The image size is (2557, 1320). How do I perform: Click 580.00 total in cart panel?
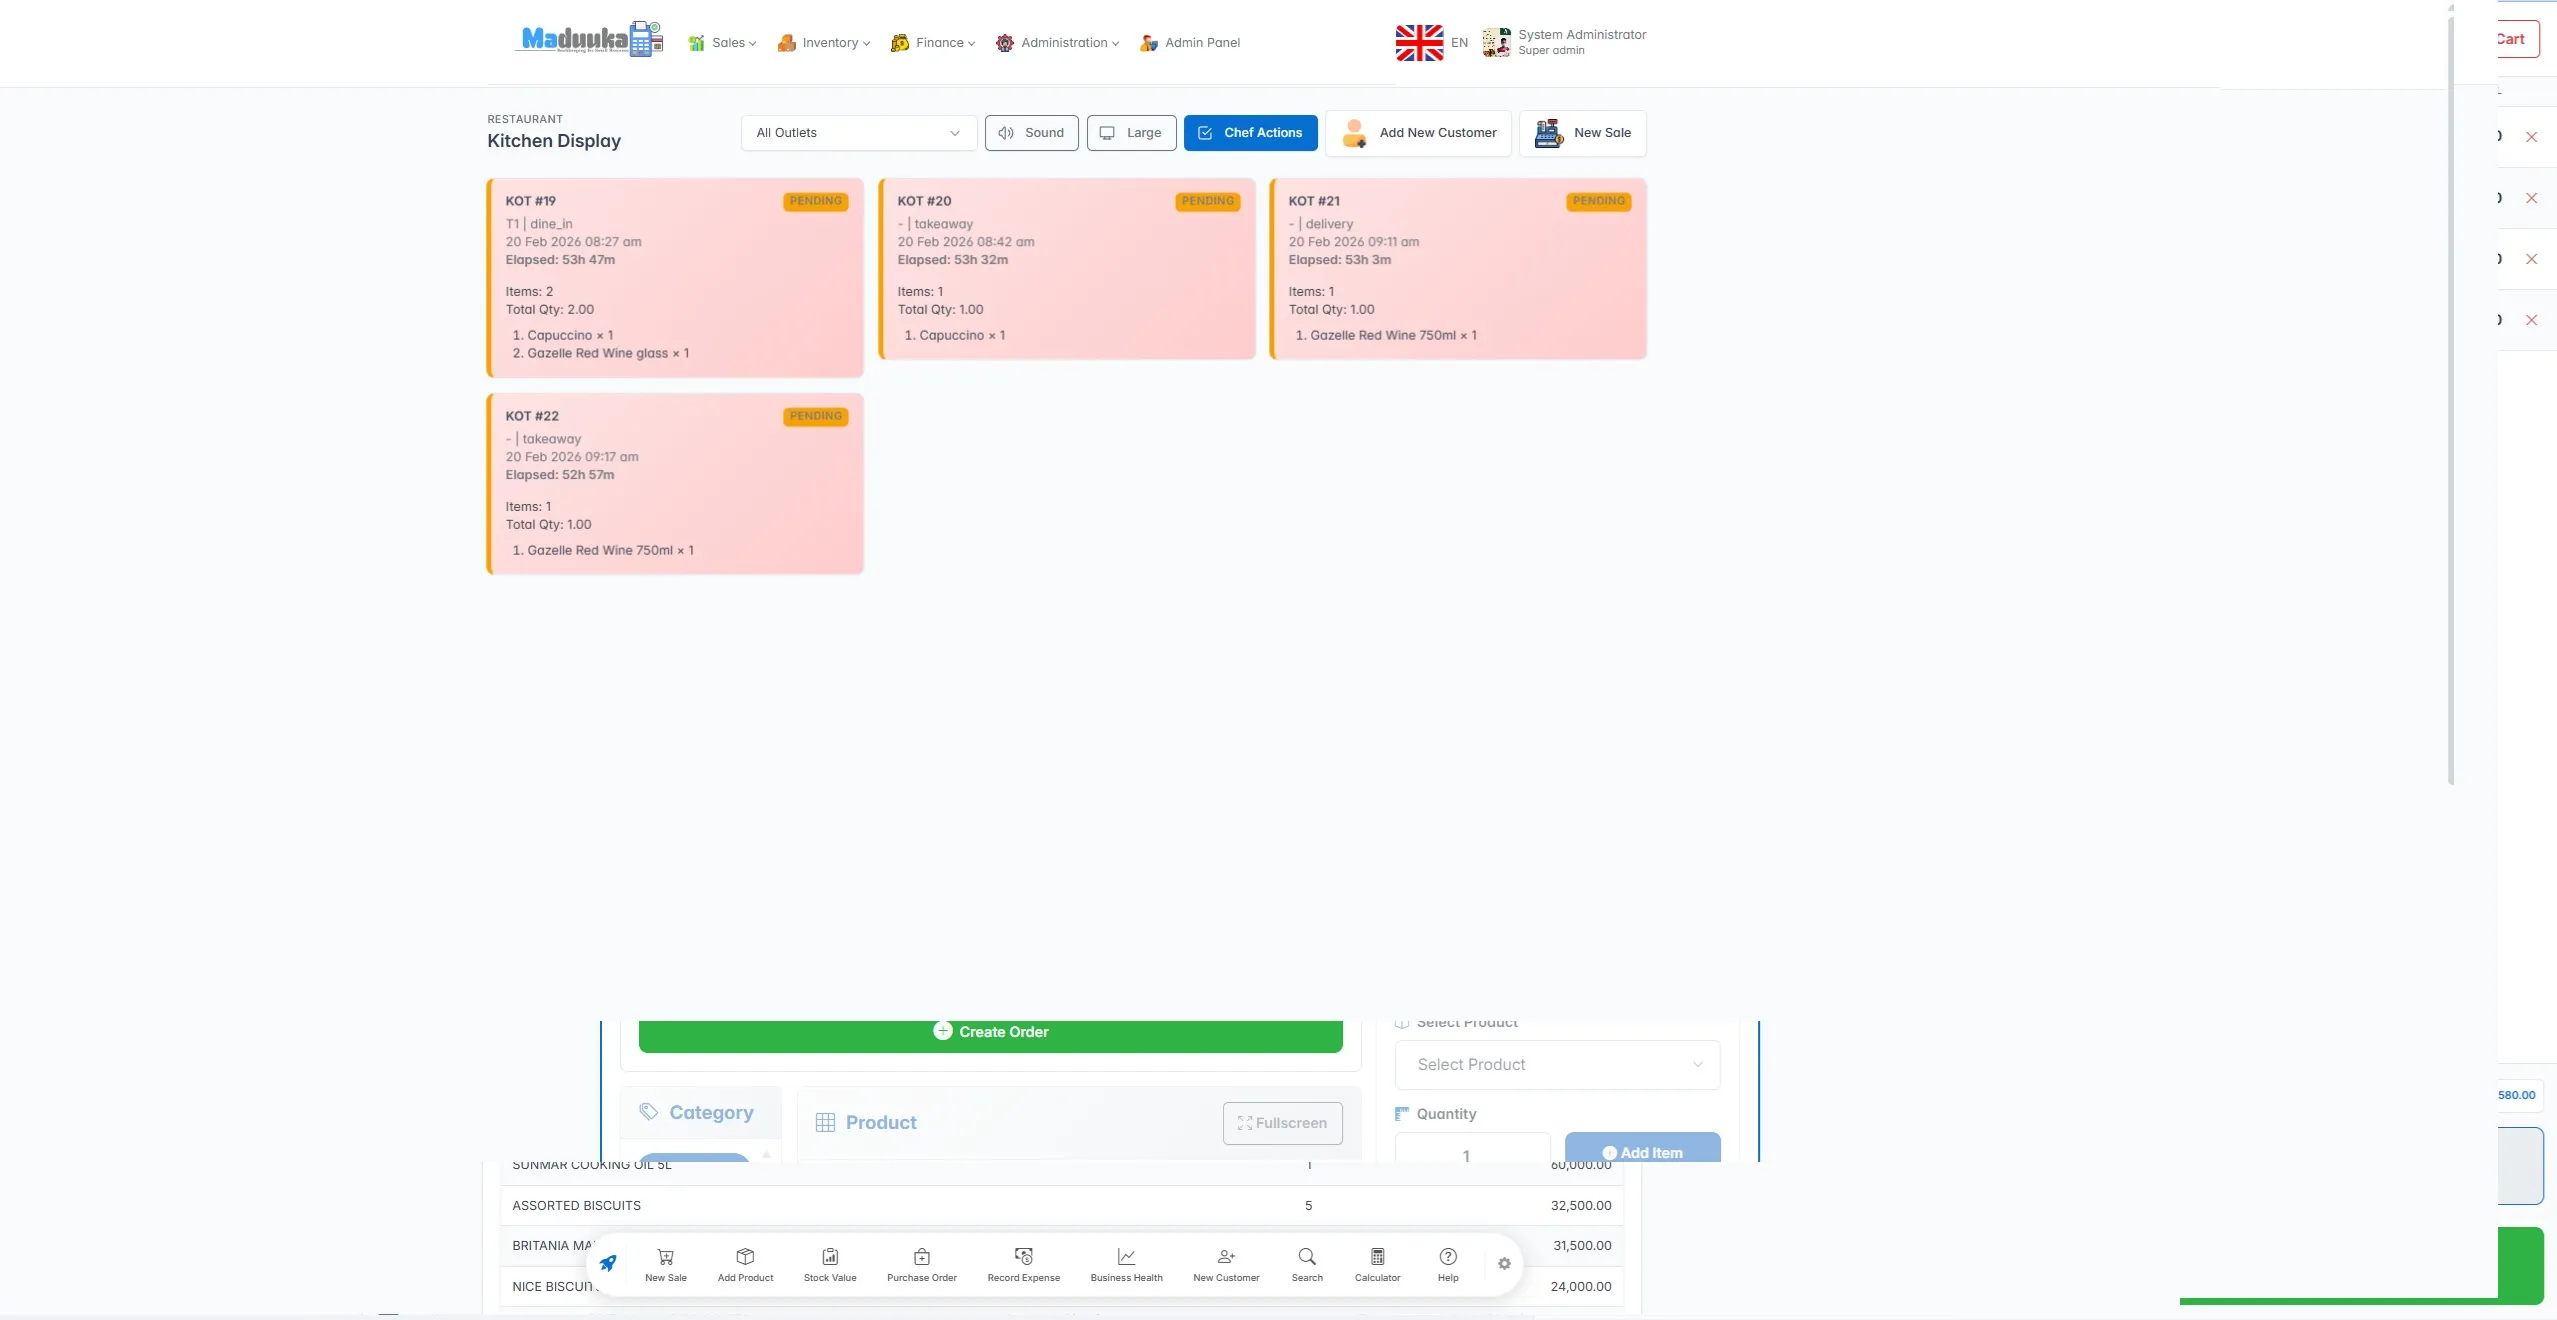tap(2516, 1095)
